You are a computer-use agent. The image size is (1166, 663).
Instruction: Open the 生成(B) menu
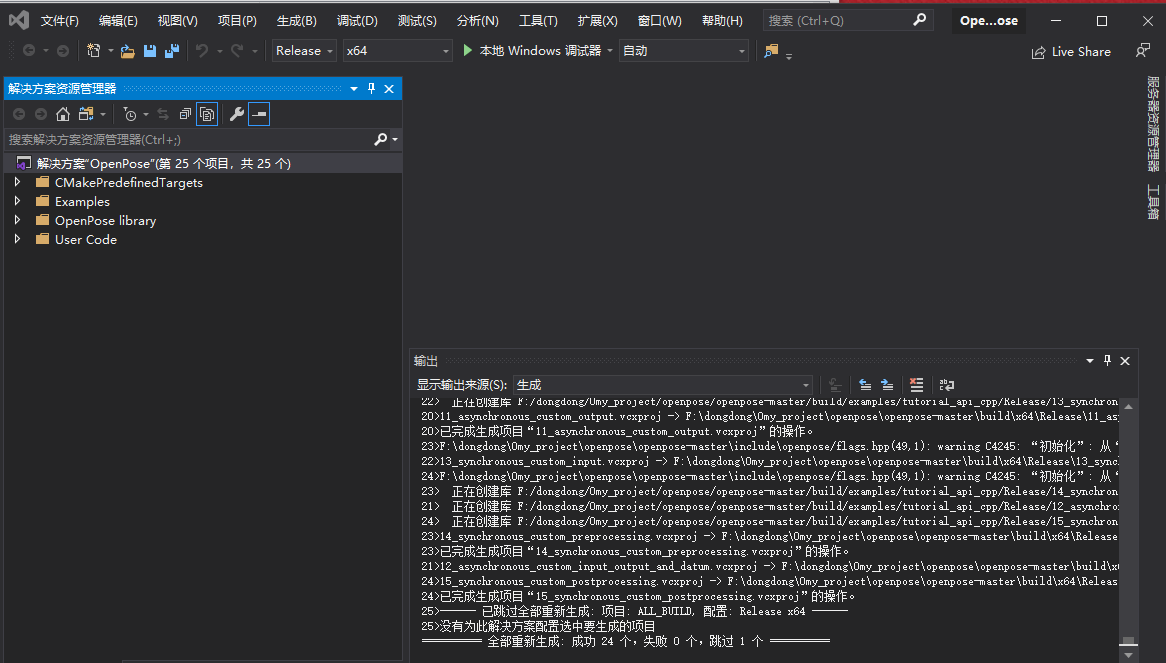pyautogui.click(x=297, y=20)
